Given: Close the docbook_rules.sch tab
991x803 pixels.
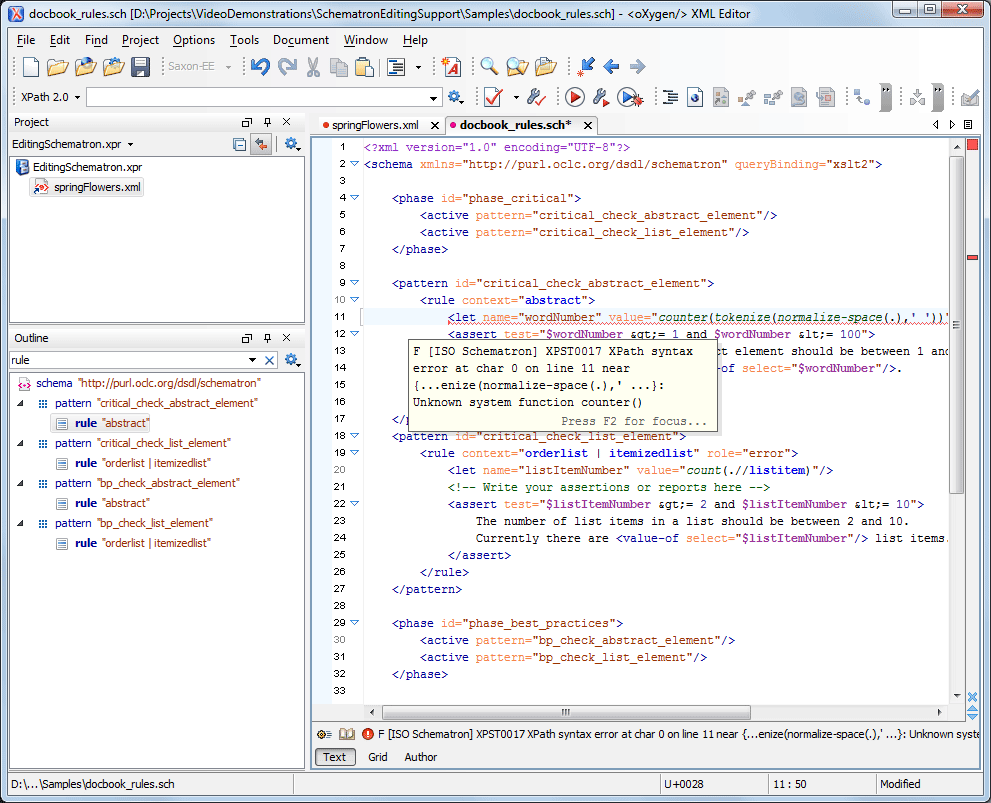Looking at the screenshot, I should point(587,125).
